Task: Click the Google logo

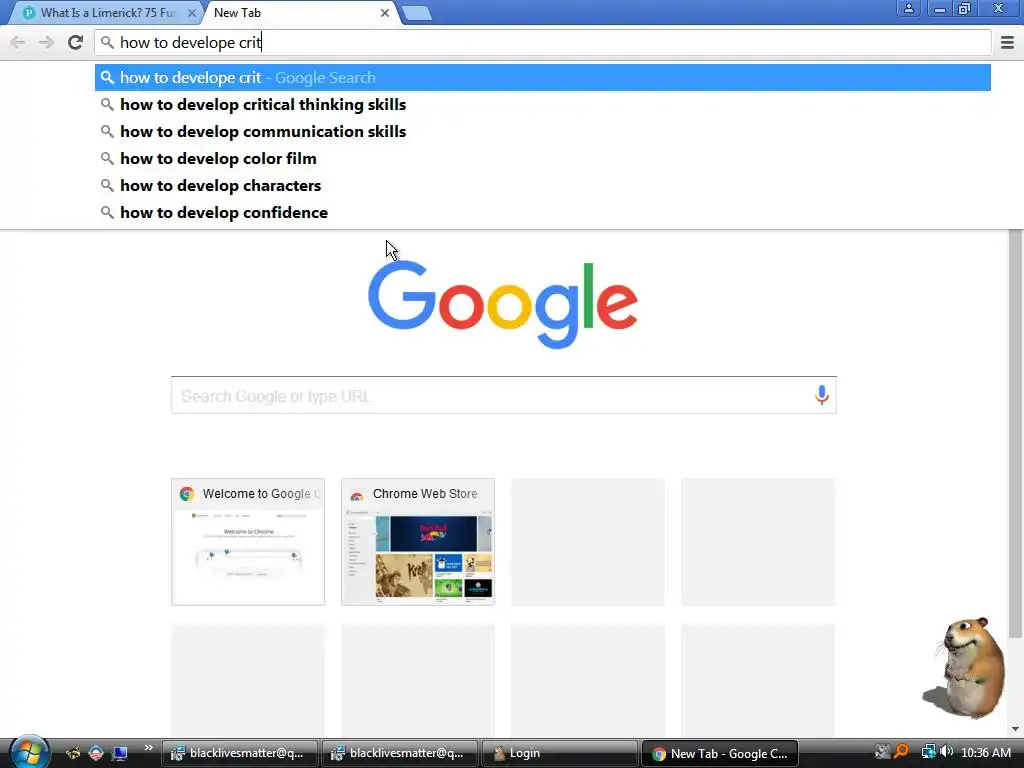Action: click(503, 304)
